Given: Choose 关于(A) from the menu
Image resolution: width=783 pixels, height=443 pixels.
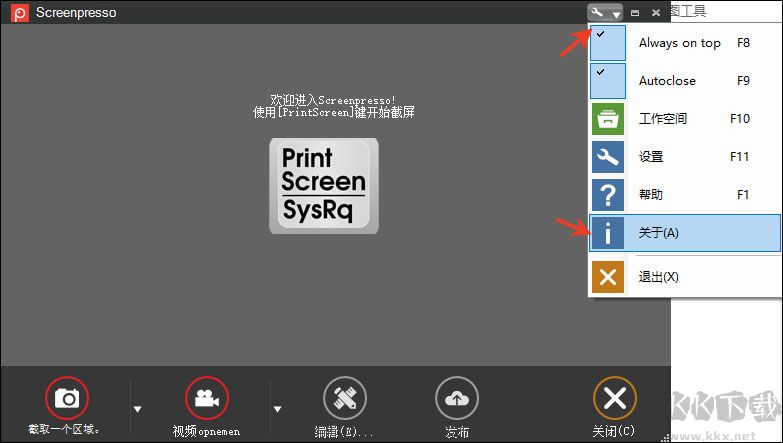Looking at the screenshot, I should (x=684, y=233).
